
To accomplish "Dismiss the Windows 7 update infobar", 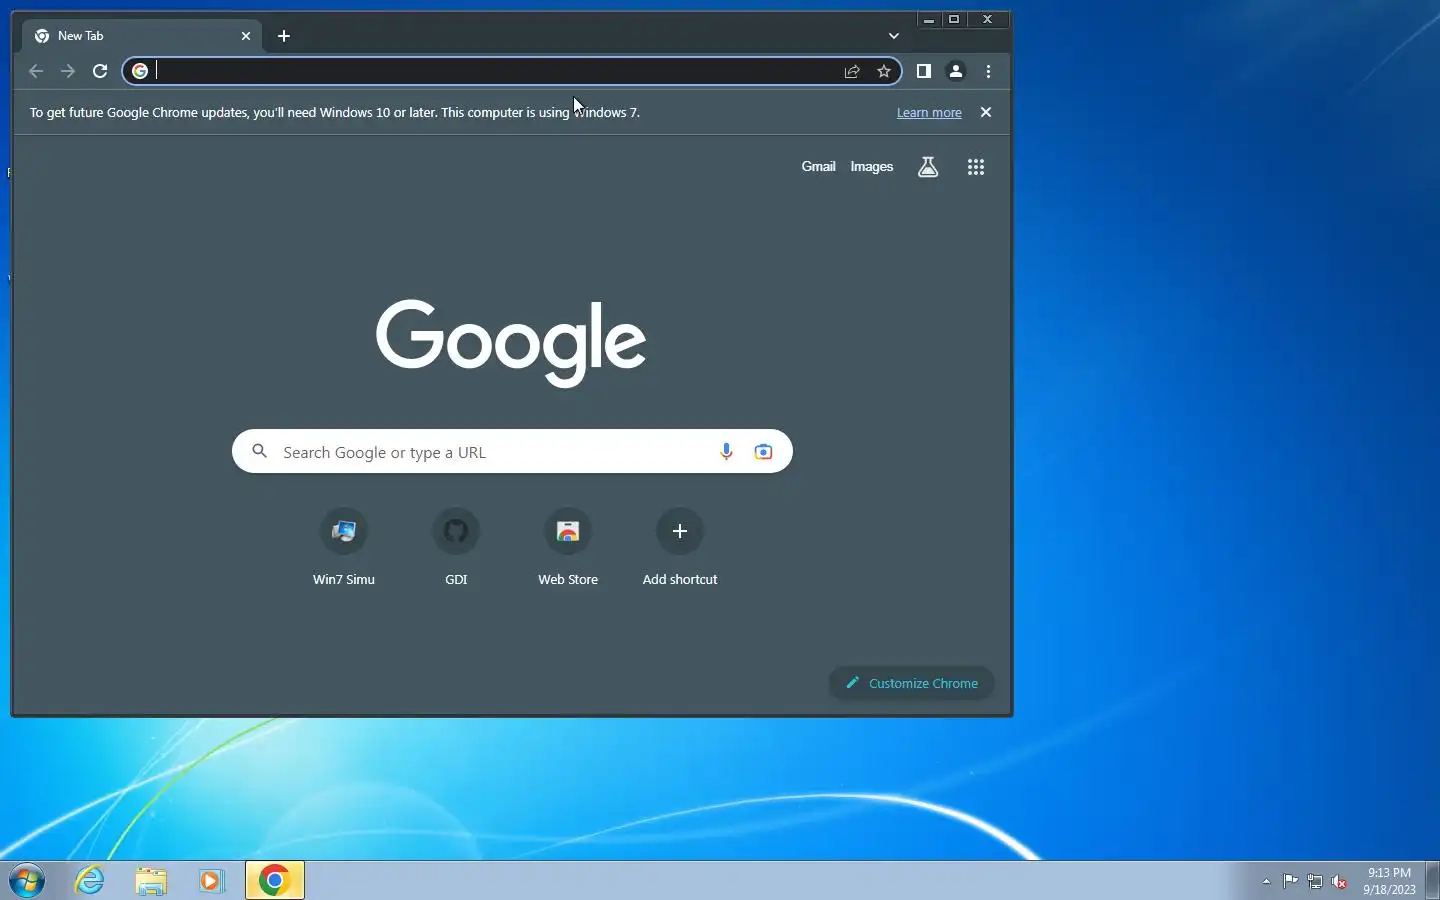I will click(986, 112).
